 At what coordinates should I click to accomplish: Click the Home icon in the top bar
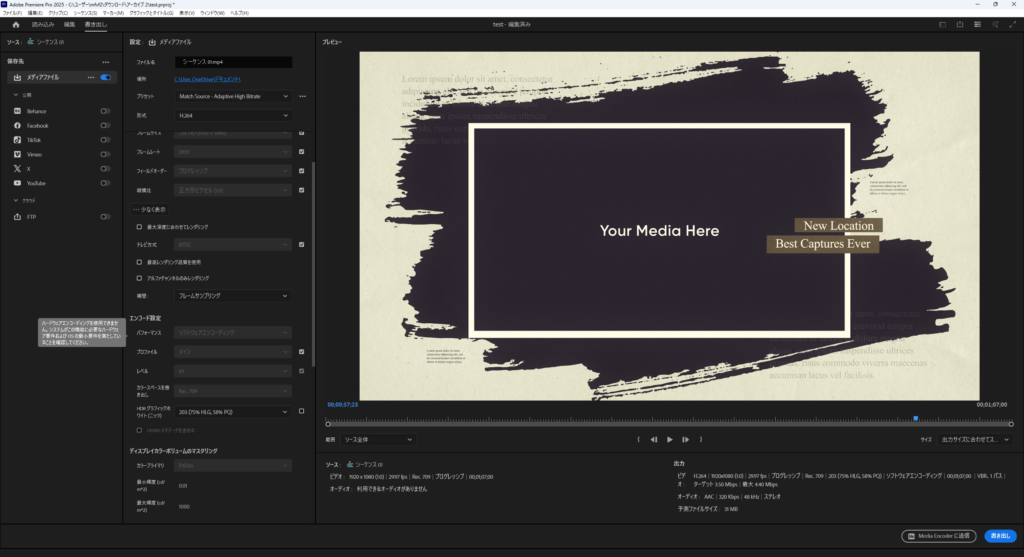point(16,23)
